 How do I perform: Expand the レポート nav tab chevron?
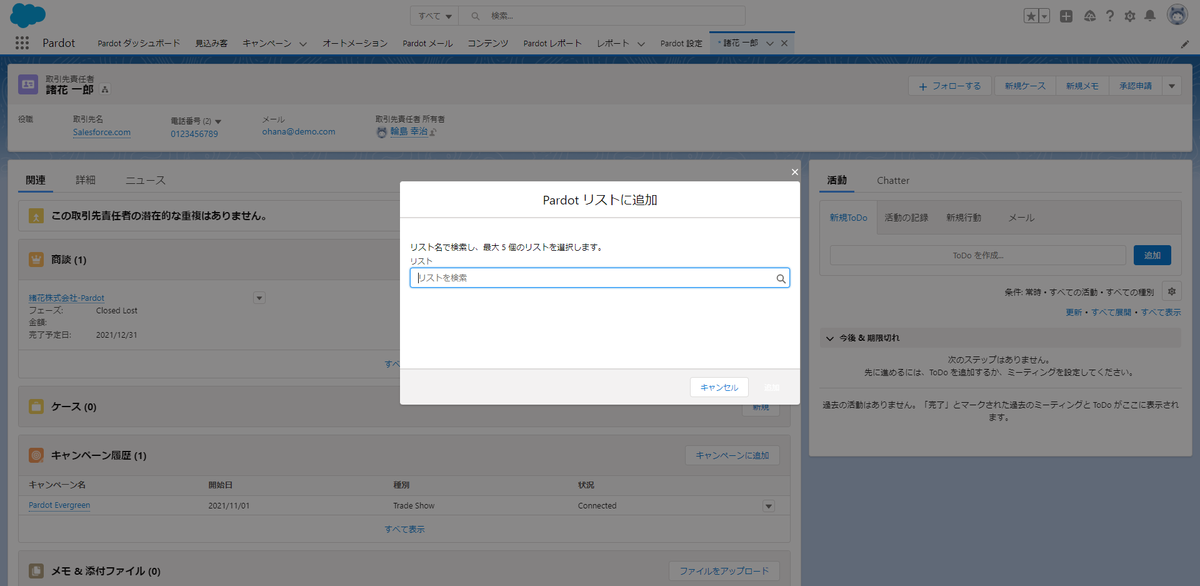(x=641, y=44)
